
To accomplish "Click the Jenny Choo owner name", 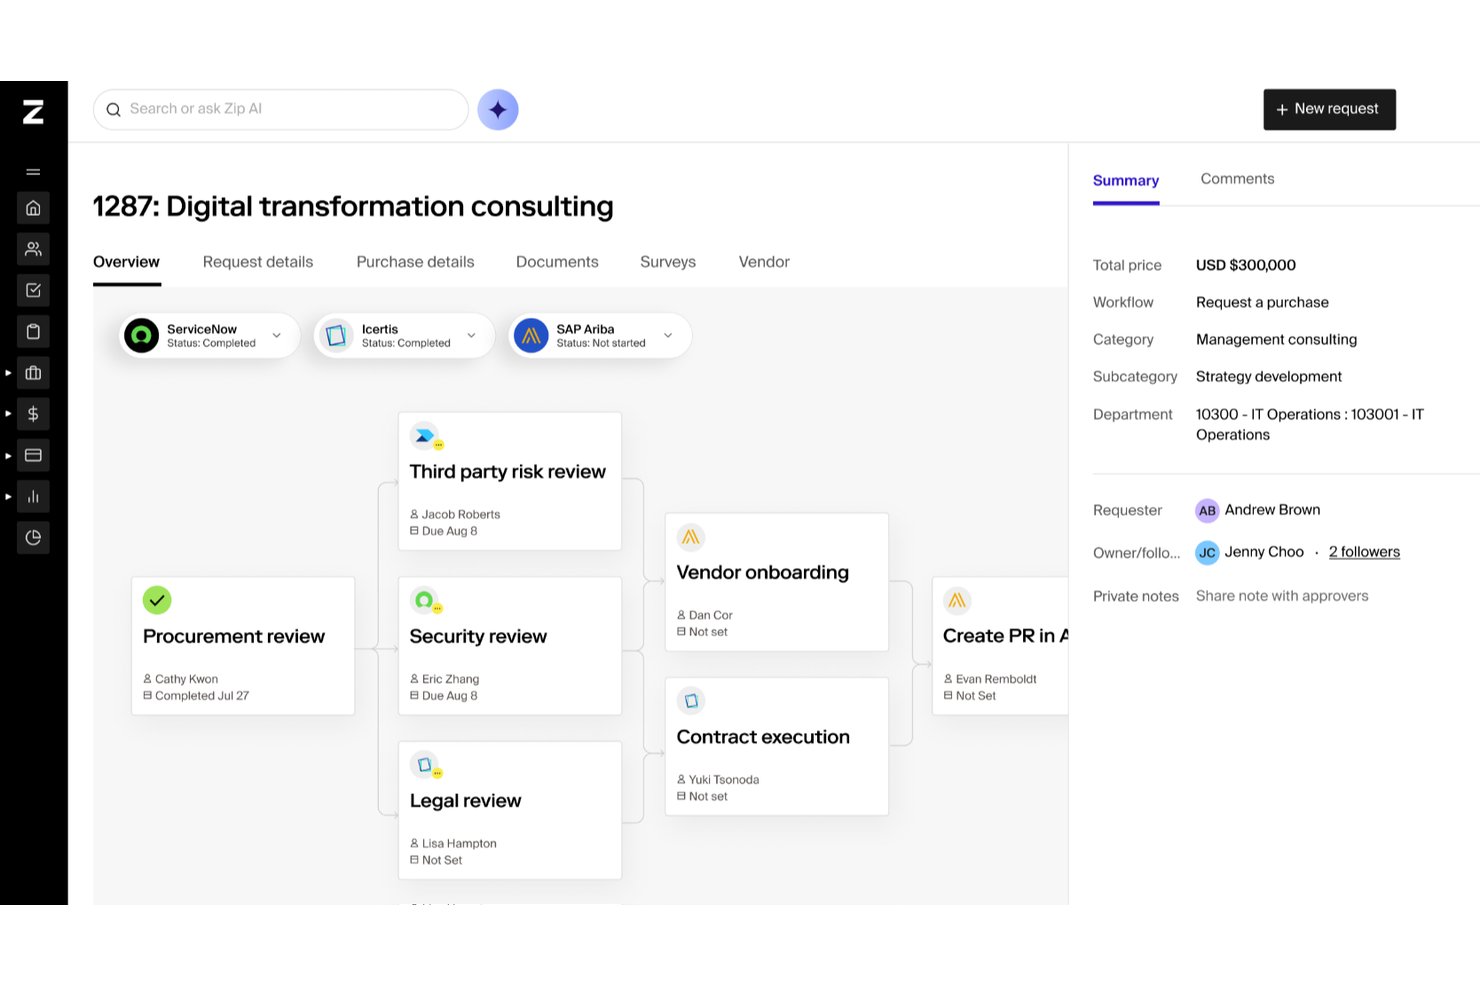I will [1264, 552].
